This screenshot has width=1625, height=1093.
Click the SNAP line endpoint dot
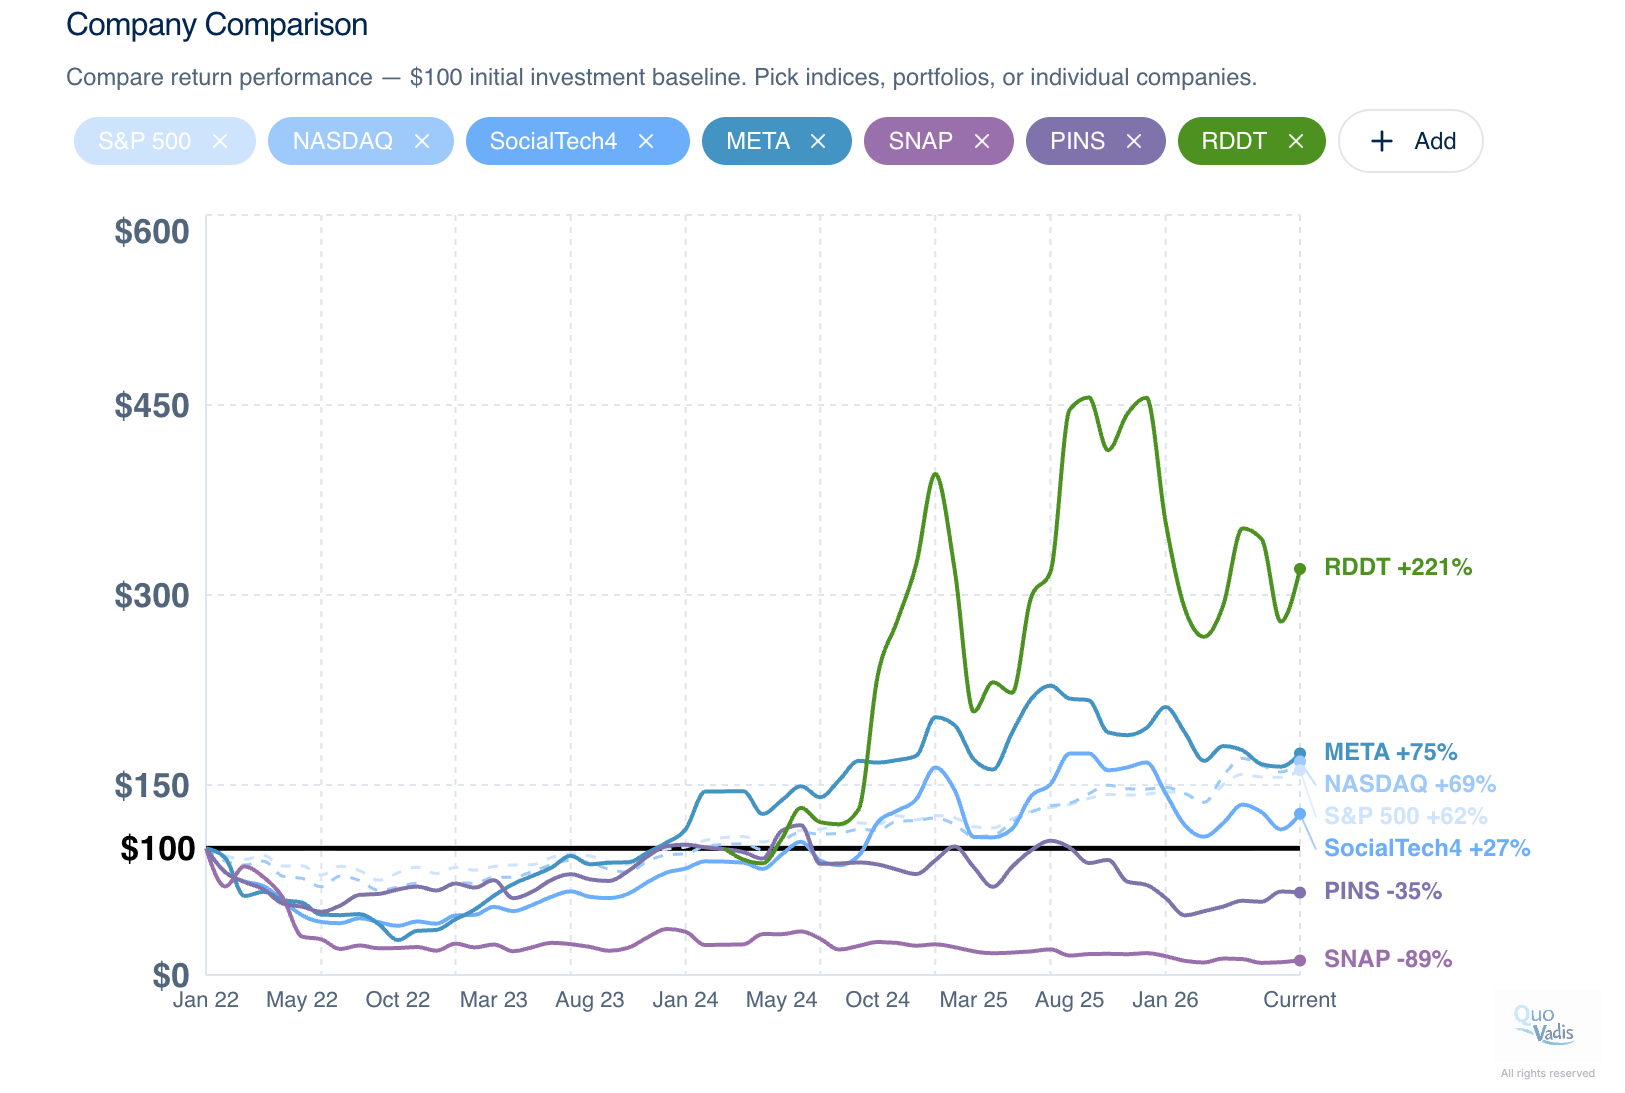click(x=1300, y=960)
